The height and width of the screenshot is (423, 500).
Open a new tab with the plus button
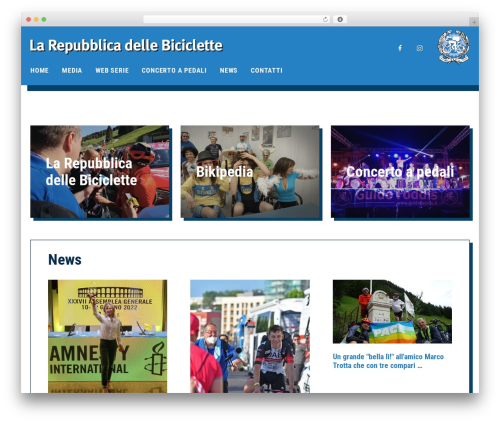coord(474,22)
